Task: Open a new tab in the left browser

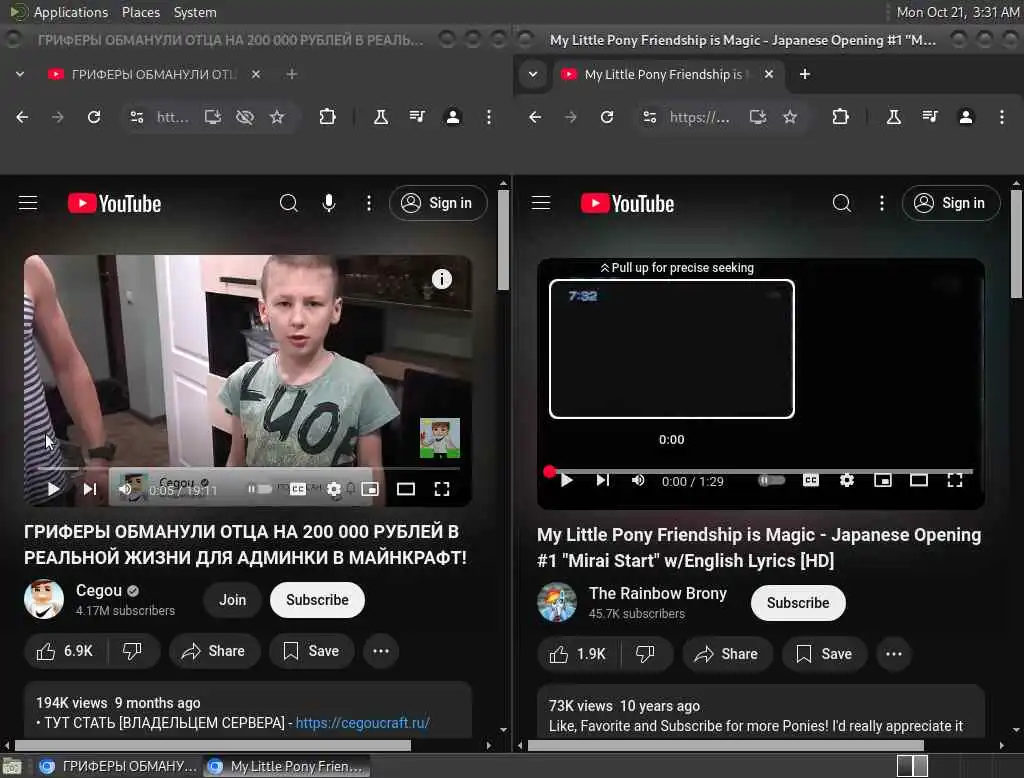Action: pyautogui.click(x=292, y=74)
